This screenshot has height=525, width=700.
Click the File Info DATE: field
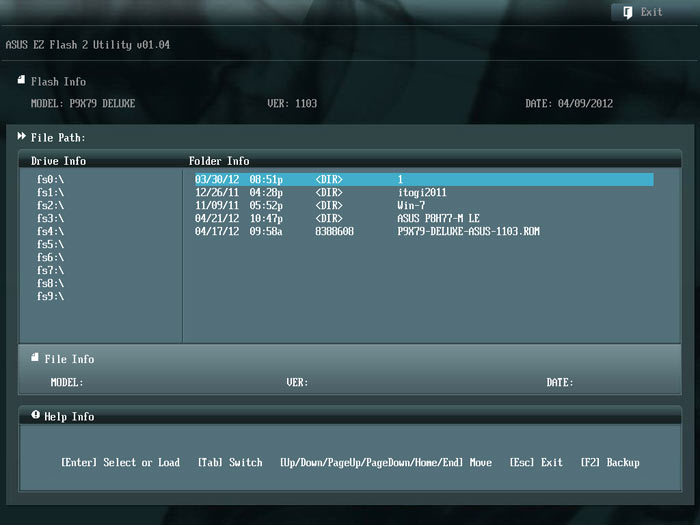tap(560, 383)
